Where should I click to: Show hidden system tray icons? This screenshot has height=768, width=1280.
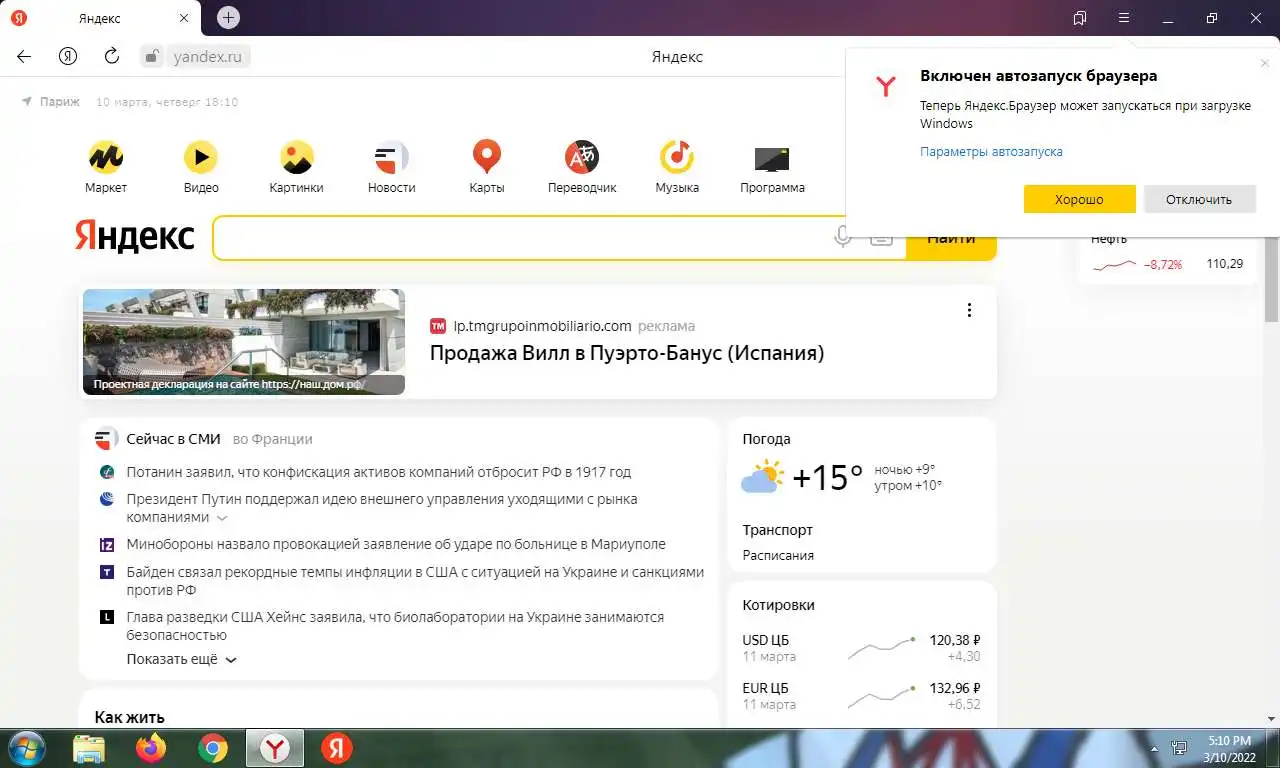[1155, 747]
